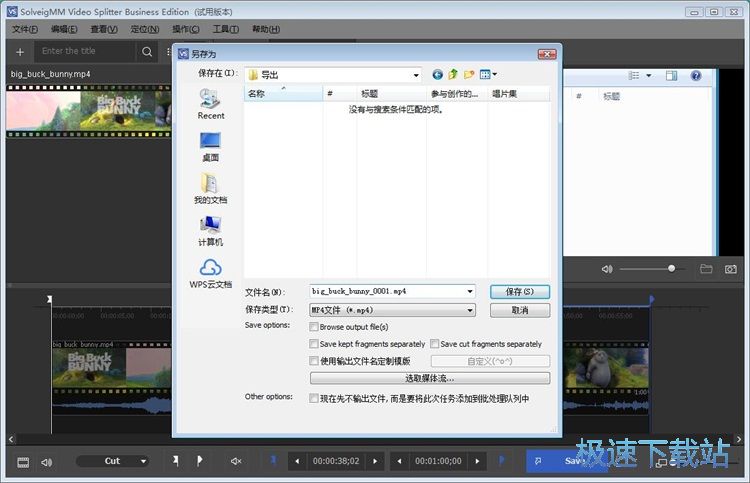The image size is (750, 483).
Task: Open the Recent places shortcut
Action: point(210,104)
